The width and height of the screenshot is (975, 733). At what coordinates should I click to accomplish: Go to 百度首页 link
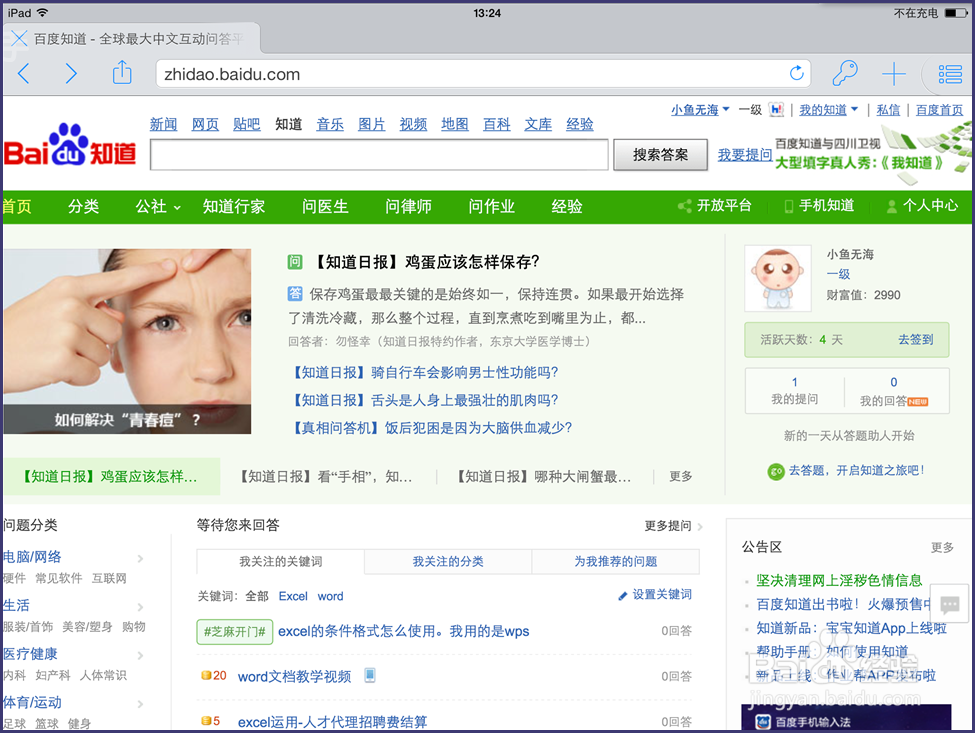click(939, 110)
